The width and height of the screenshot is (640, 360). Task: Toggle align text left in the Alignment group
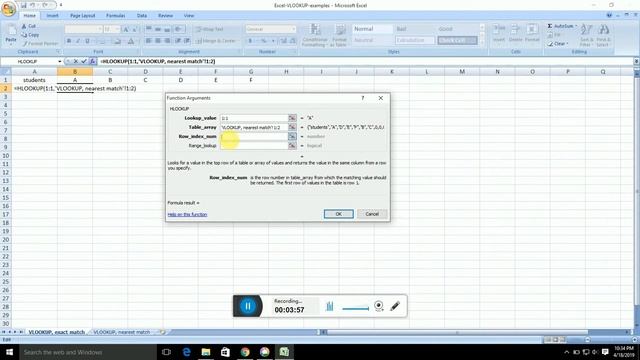point(149,41)
